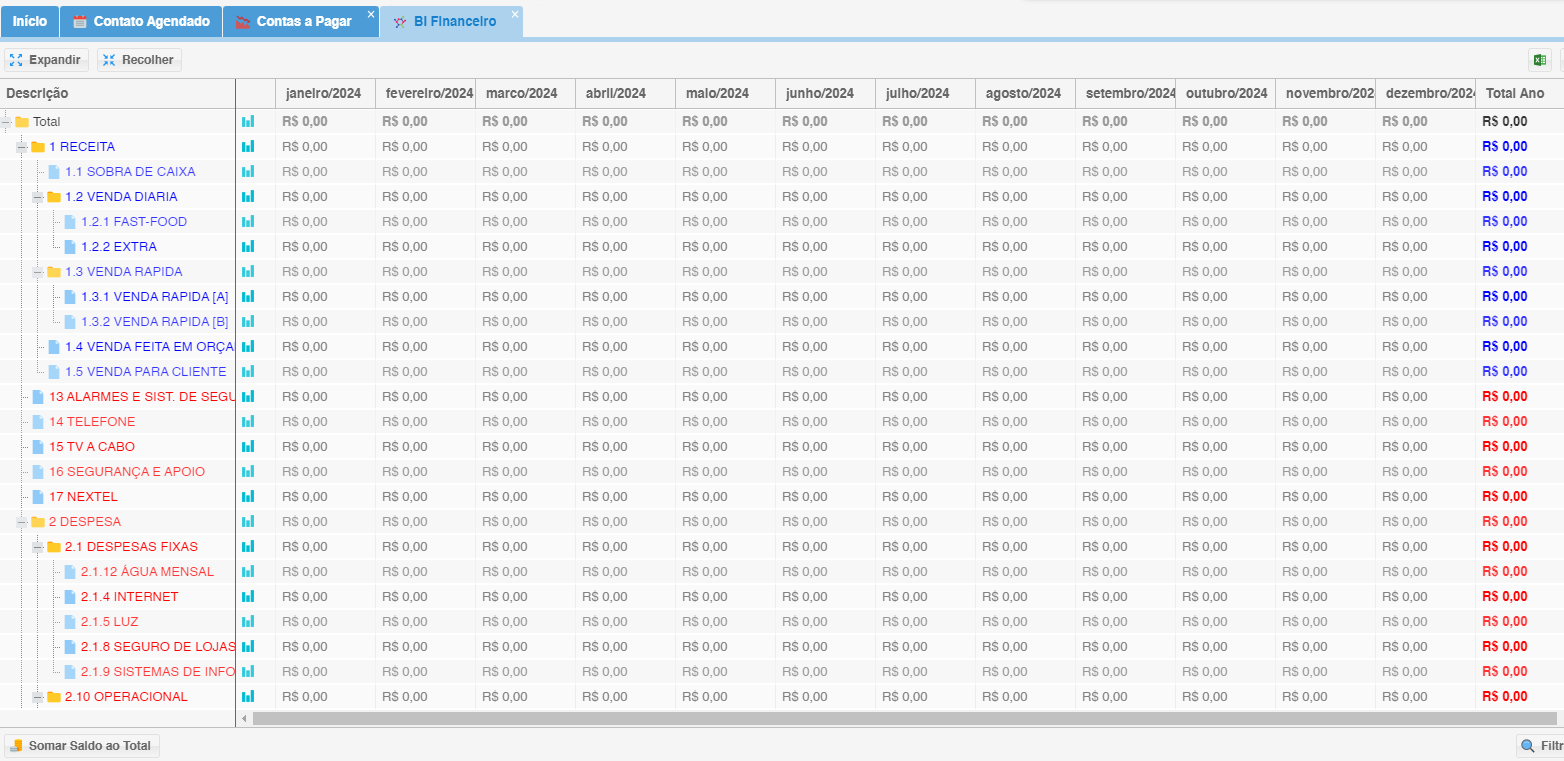The height and width of the screenshot is (761, 1564).
Task: Click Total Ano value for 2 DESPESA
Action: tap(1505, 521)
